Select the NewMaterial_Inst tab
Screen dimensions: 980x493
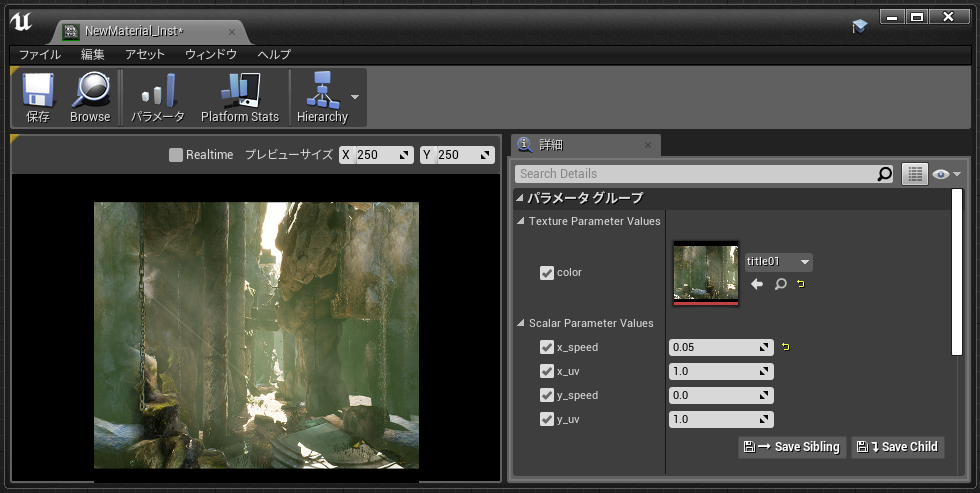point(148,31)
